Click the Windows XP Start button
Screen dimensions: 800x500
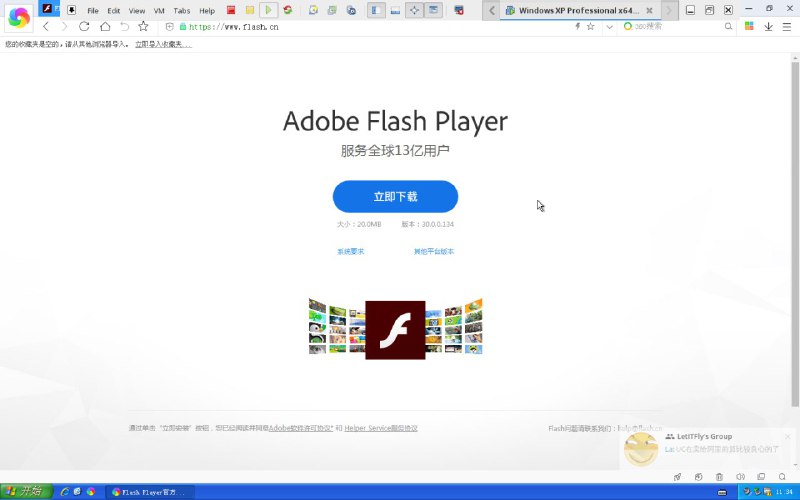(26, 491)
